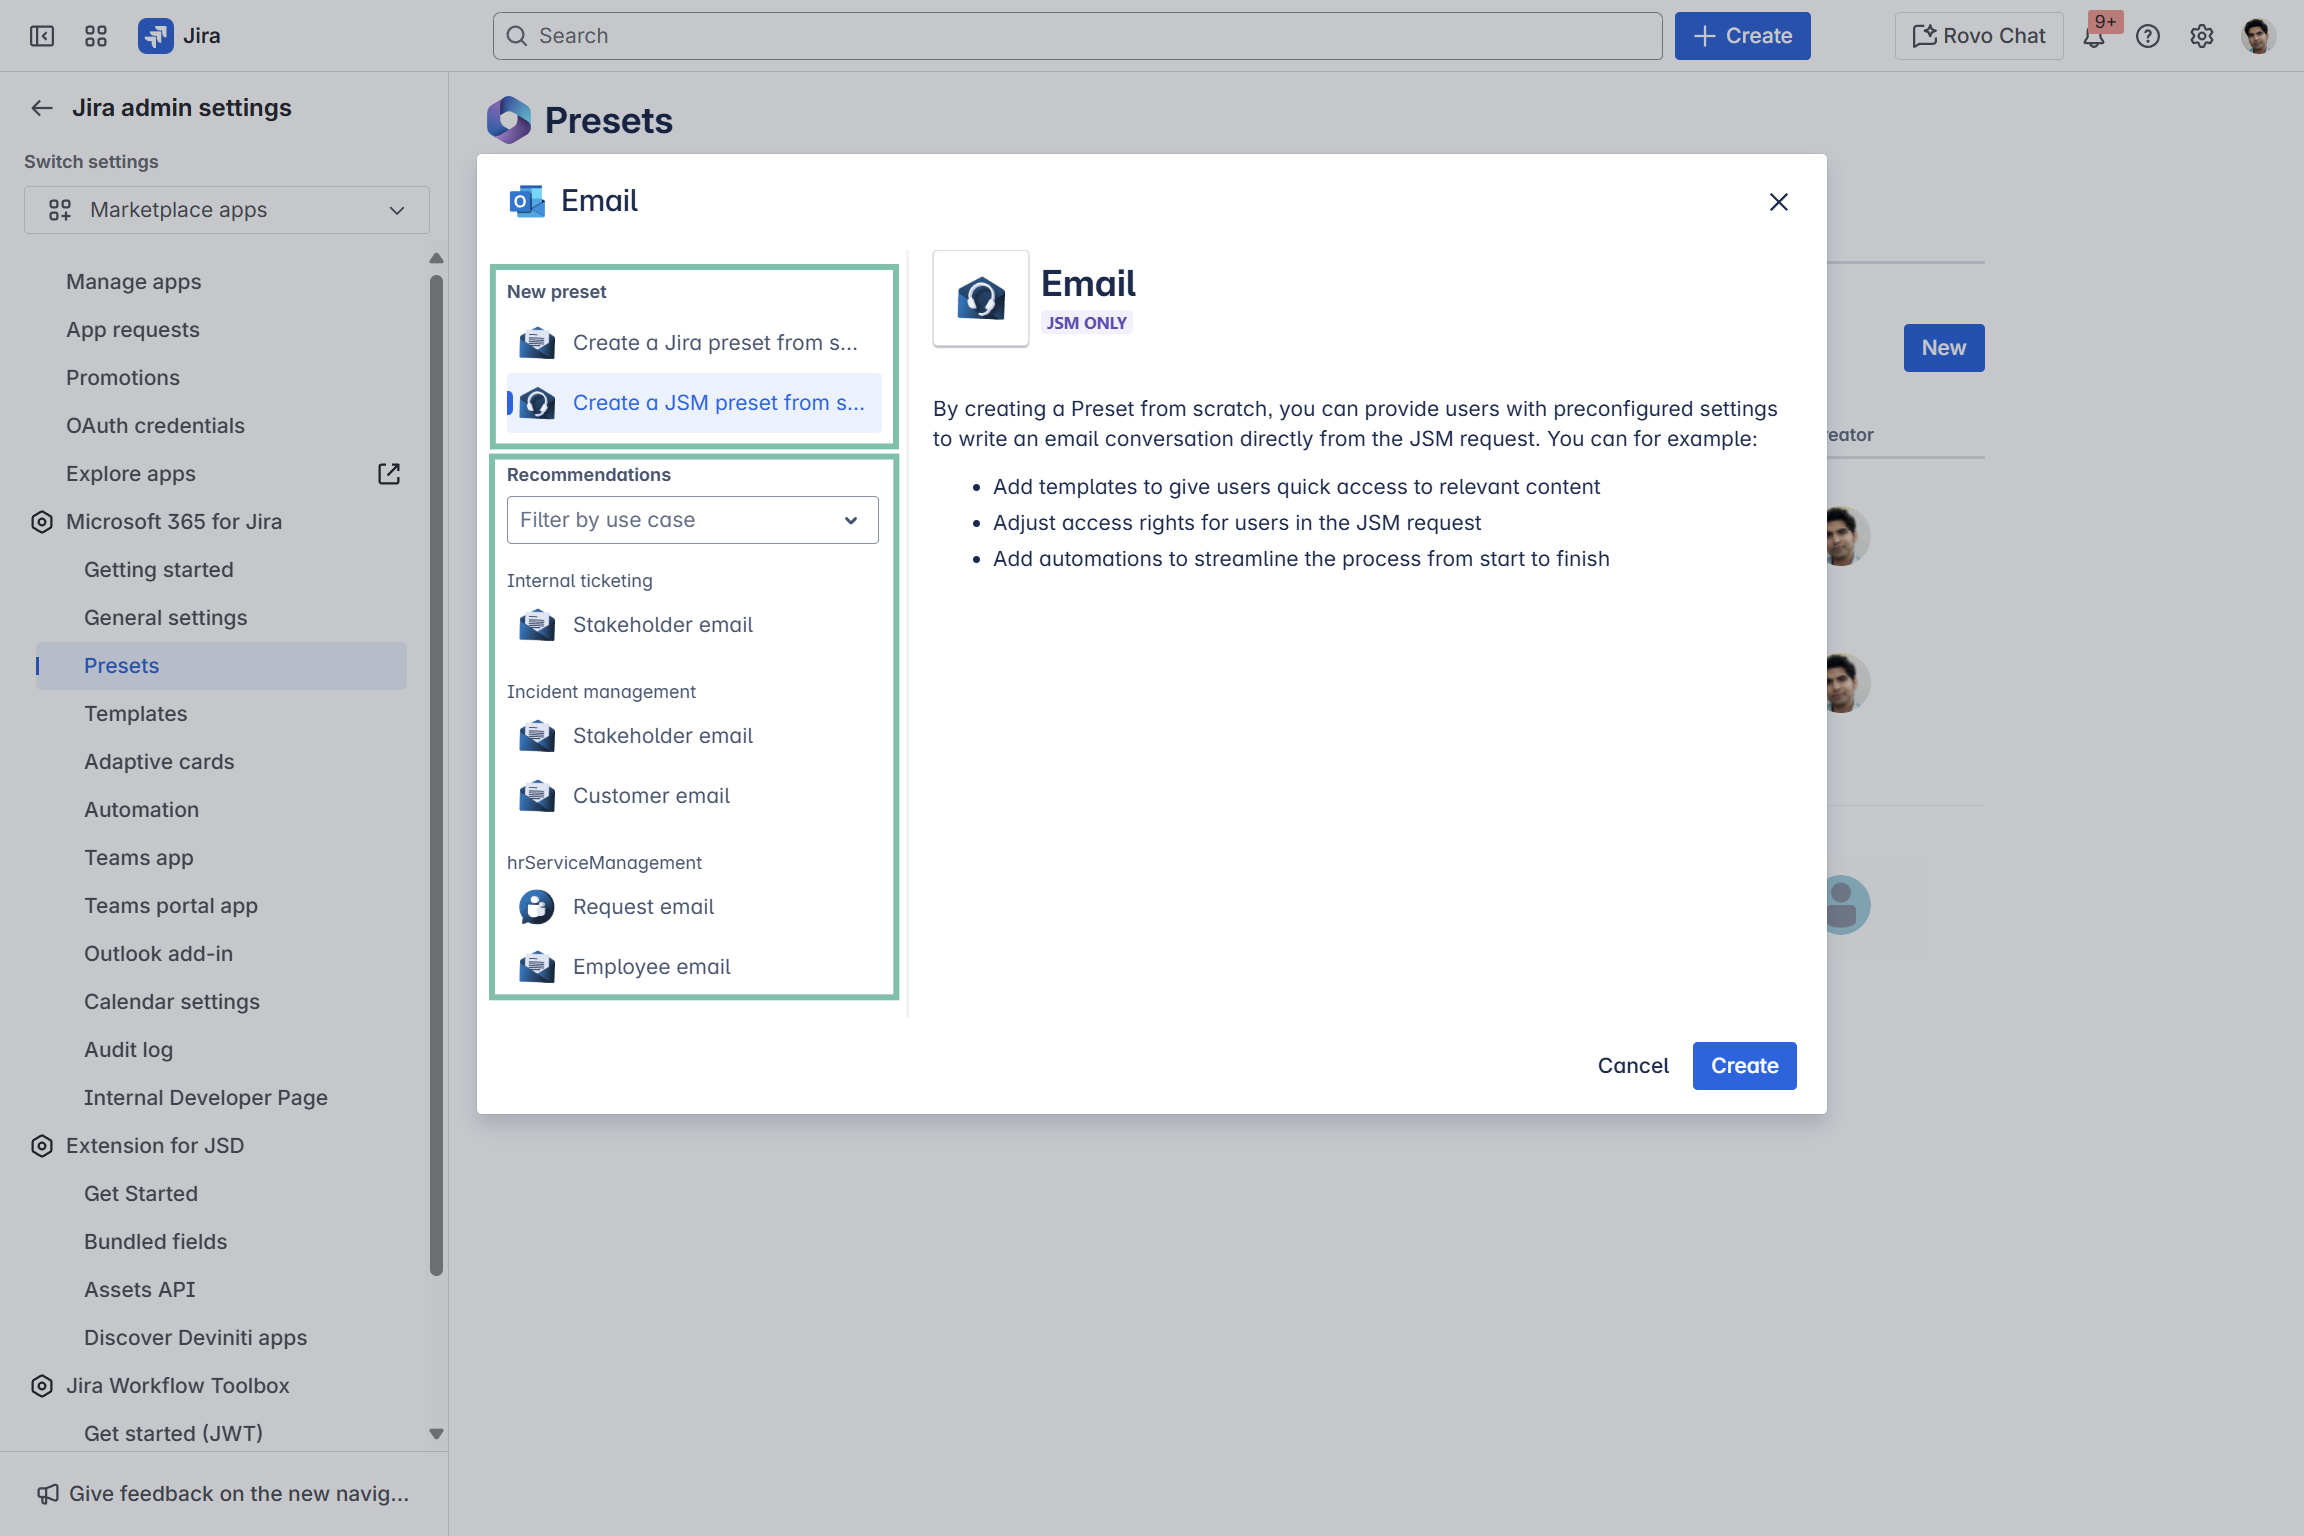Viewport: 2304px width, 1536px height.
Task: Click the sidebar scrollbar down arrow
Action: (x=436, y=1433)
